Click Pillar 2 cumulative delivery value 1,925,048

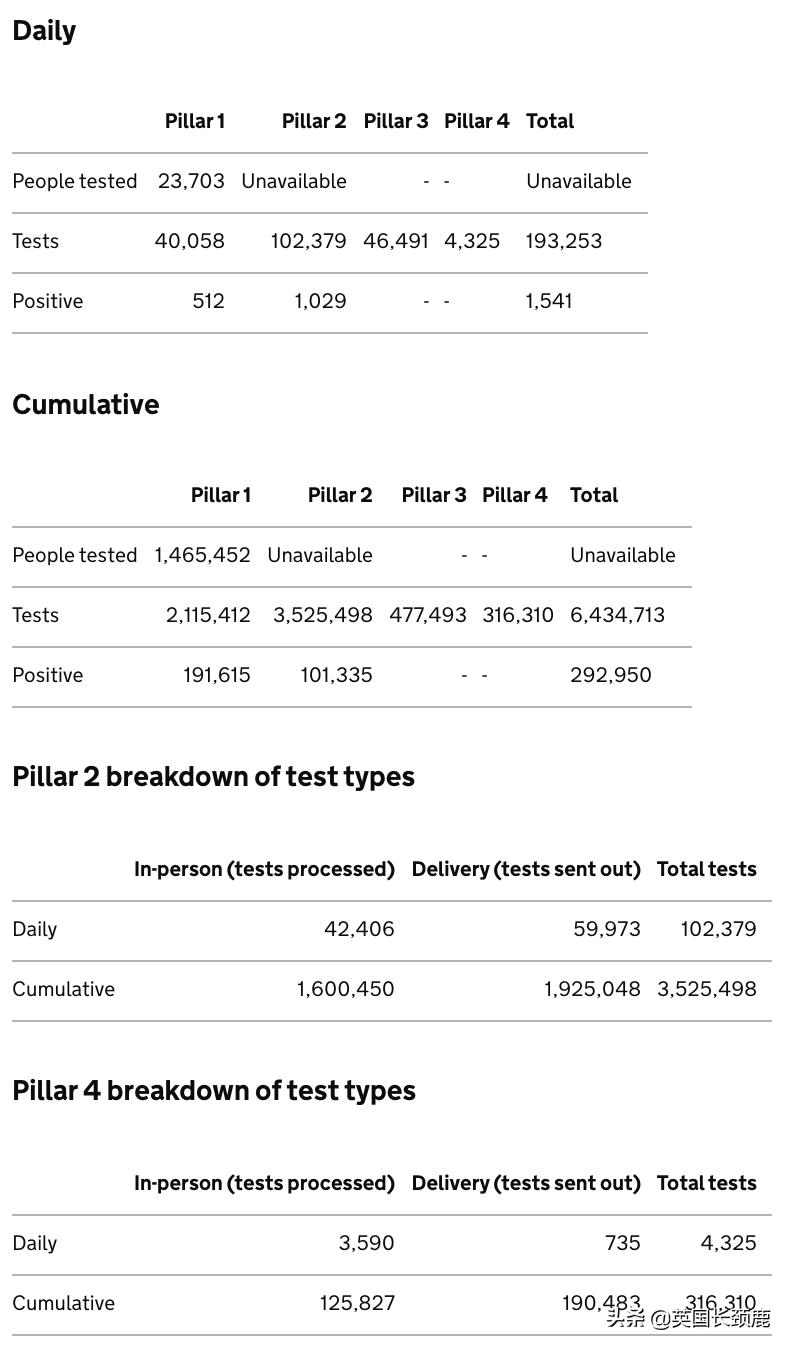tap(592, 989)
